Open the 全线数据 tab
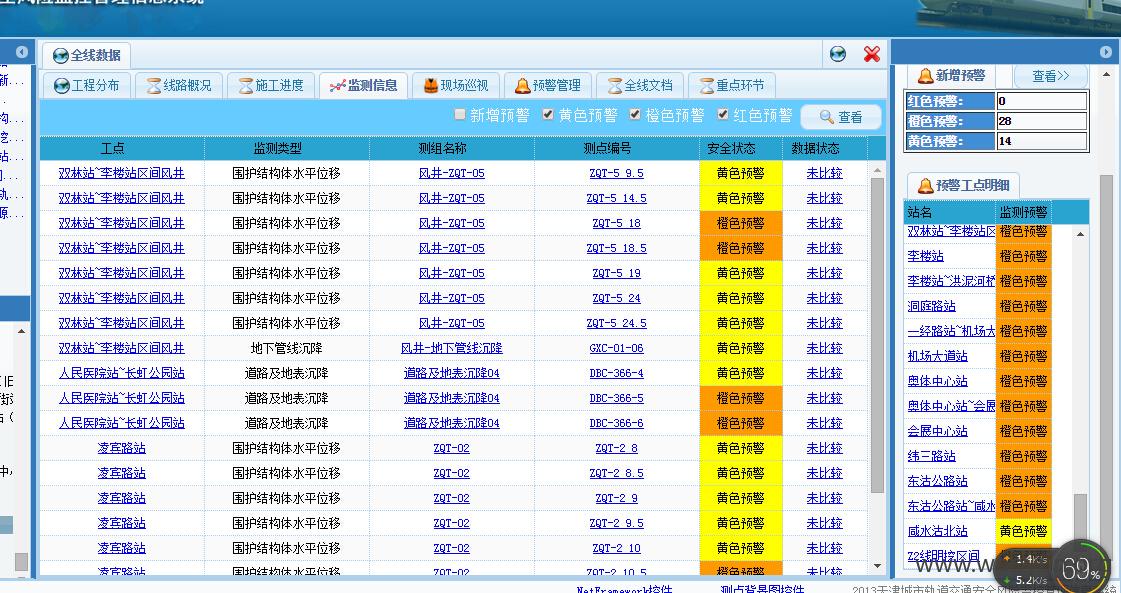1121x593 pixels. pyautogui.click(x=87, y=56)
